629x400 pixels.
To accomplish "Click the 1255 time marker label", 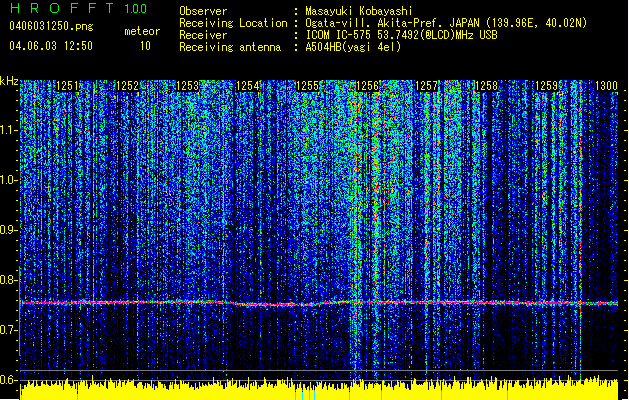I will pyautogui.click(x=307, y=85).
